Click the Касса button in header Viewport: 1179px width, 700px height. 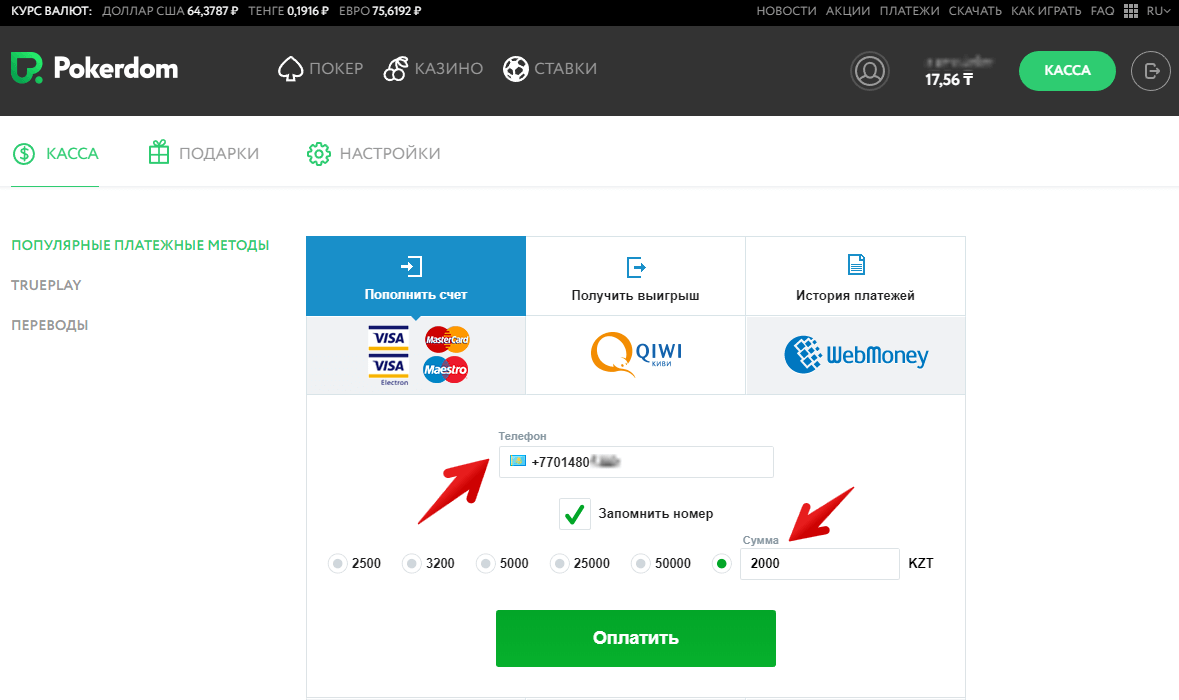pyautogui.click(x=1066, y=71)
